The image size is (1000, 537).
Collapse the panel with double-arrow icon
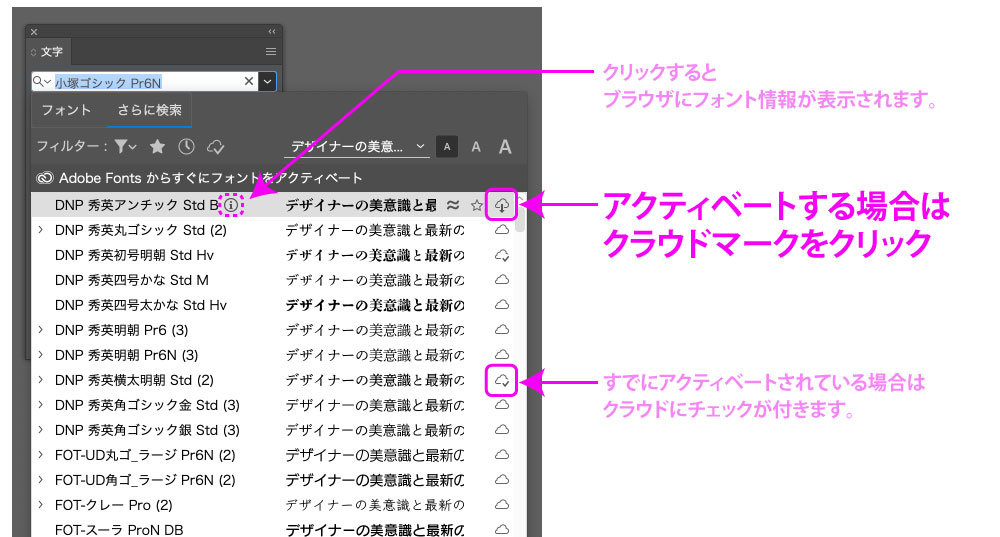point(272,31)
